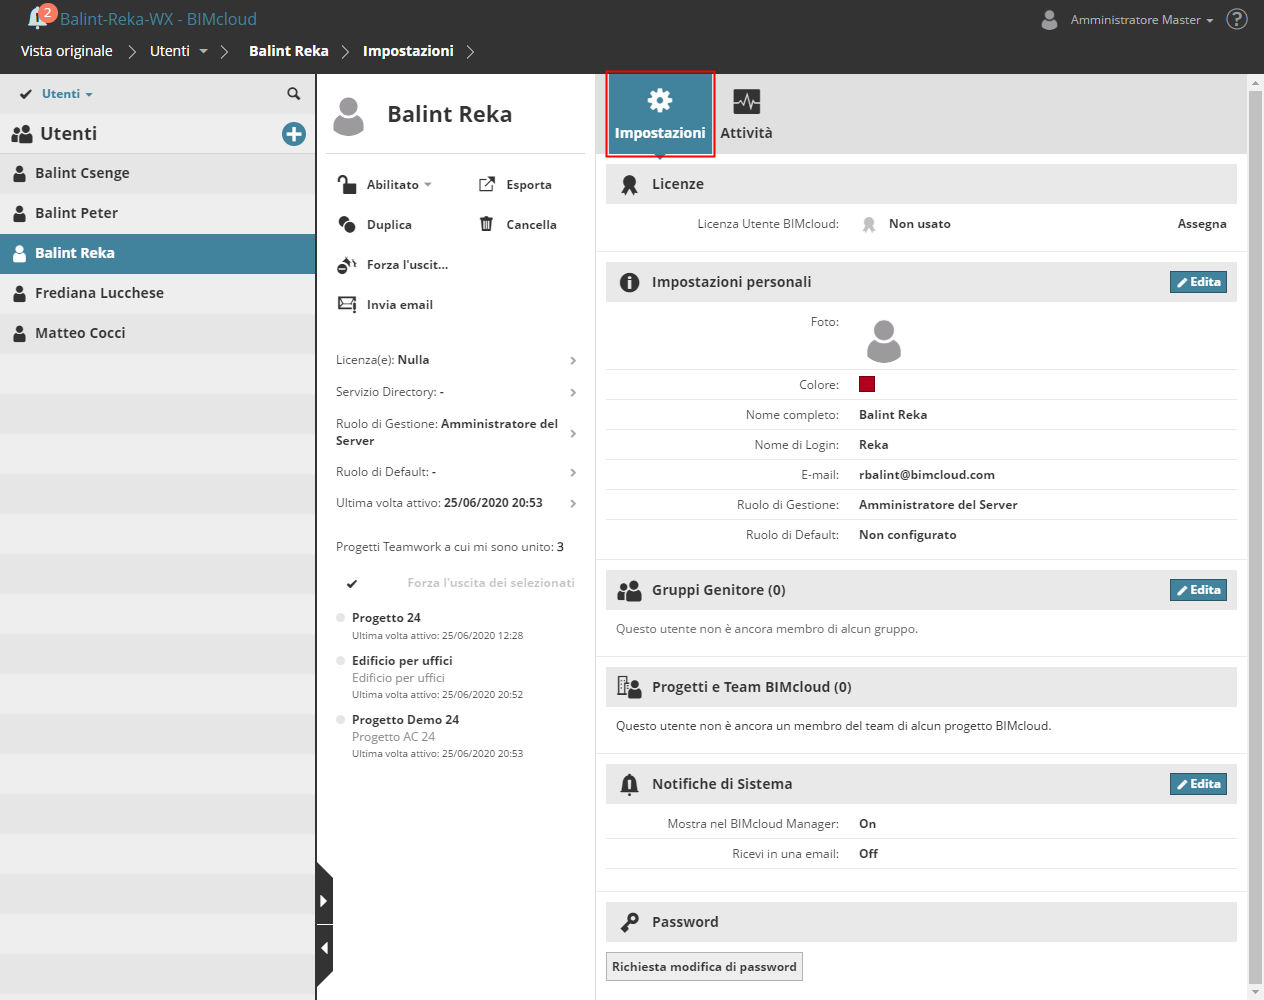Toggle the Utenti filter checkmark
Viewport: 1264px width, 1000px height.
click(26, 94)
